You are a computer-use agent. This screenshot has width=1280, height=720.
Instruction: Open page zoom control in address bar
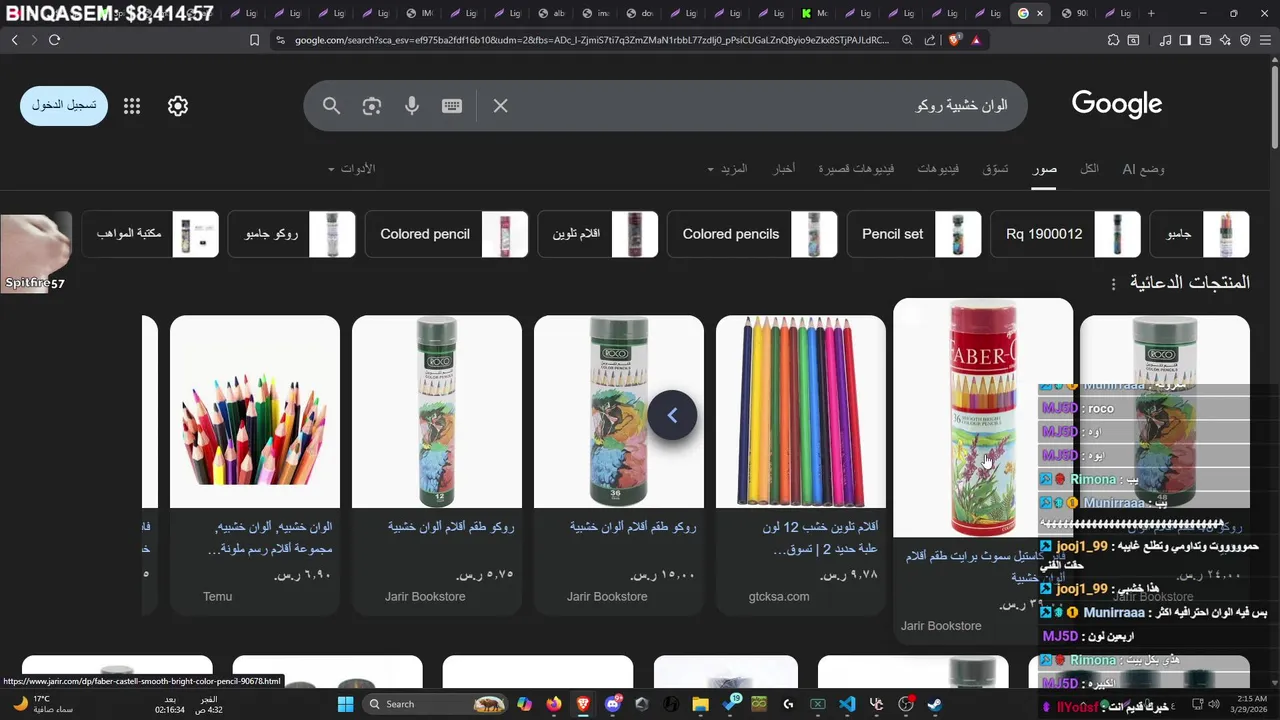pos(907,40)
